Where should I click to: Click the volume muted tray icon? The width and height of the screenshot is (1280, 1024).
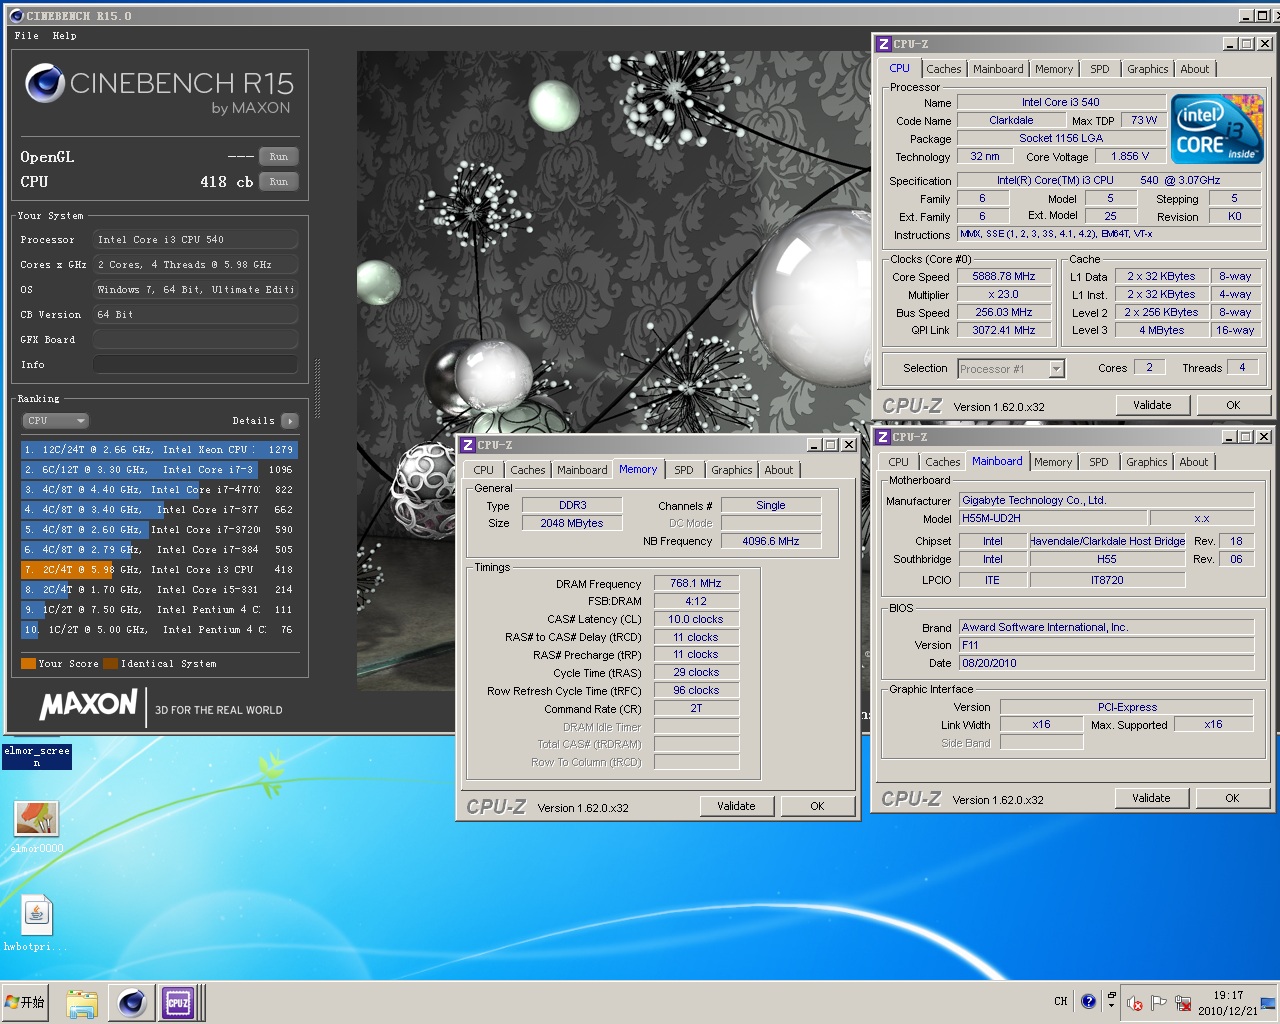point(1134,1003)
